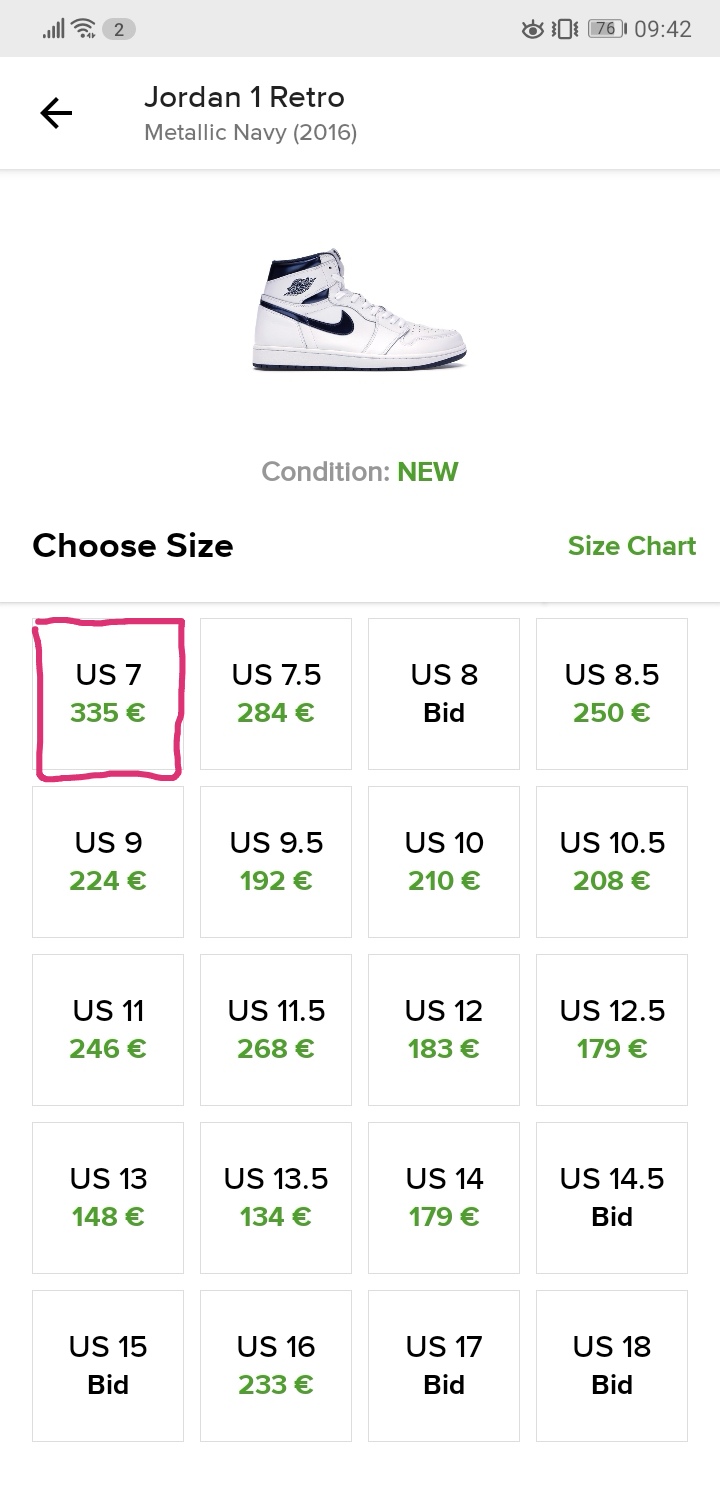Select size US 16 for 233 €
The image size is (720, 1496).
pyautogui.click(x=276, y=1366)
